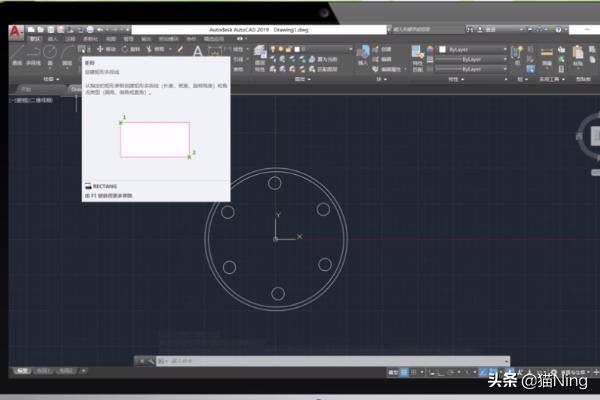Click the color wheel icon in Properties panel
Viewport: 600px width, 400px height.
(430, 49)
